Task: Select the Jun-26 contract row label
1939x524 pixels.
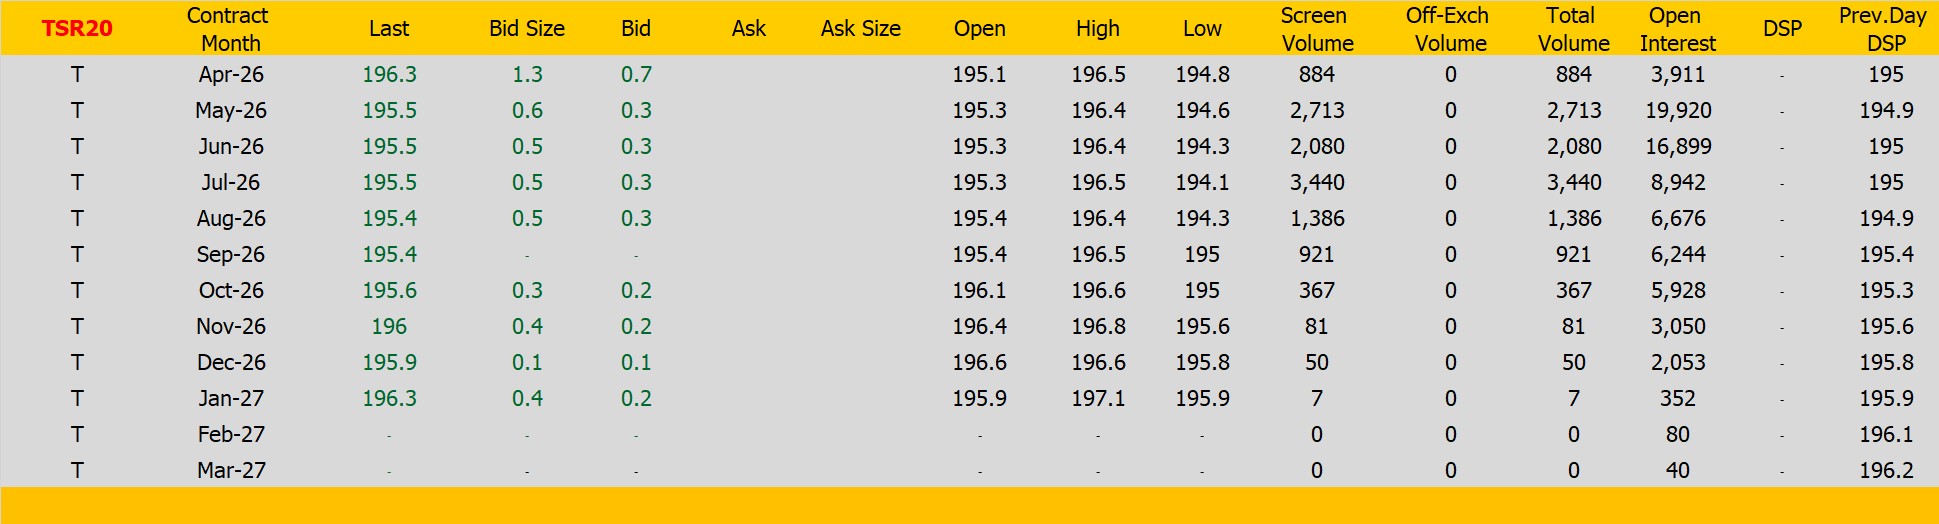Action: (231, 147)
